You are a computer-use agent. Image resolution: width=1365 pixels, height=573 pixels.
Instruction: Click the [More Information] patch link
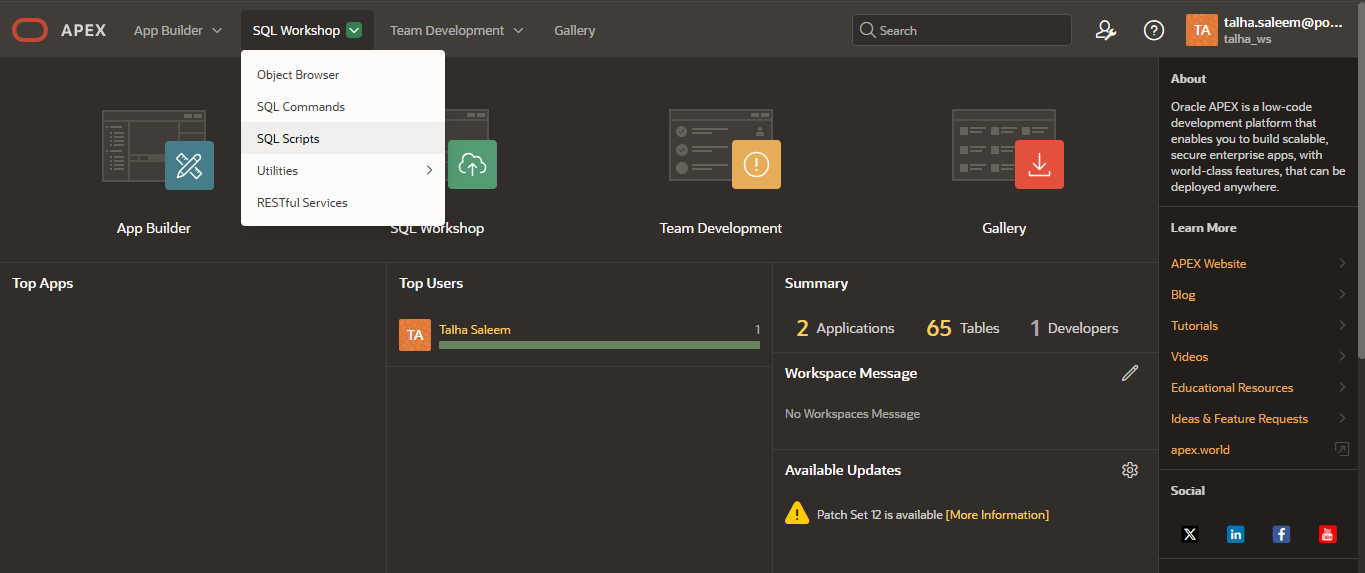click(997, 514)
